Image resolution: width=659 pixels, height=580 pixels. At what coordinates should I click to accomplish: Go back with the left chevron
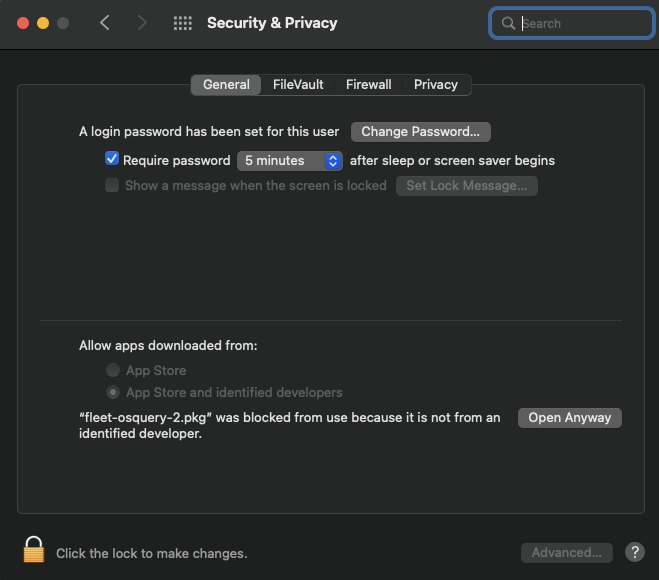point(105,23)
